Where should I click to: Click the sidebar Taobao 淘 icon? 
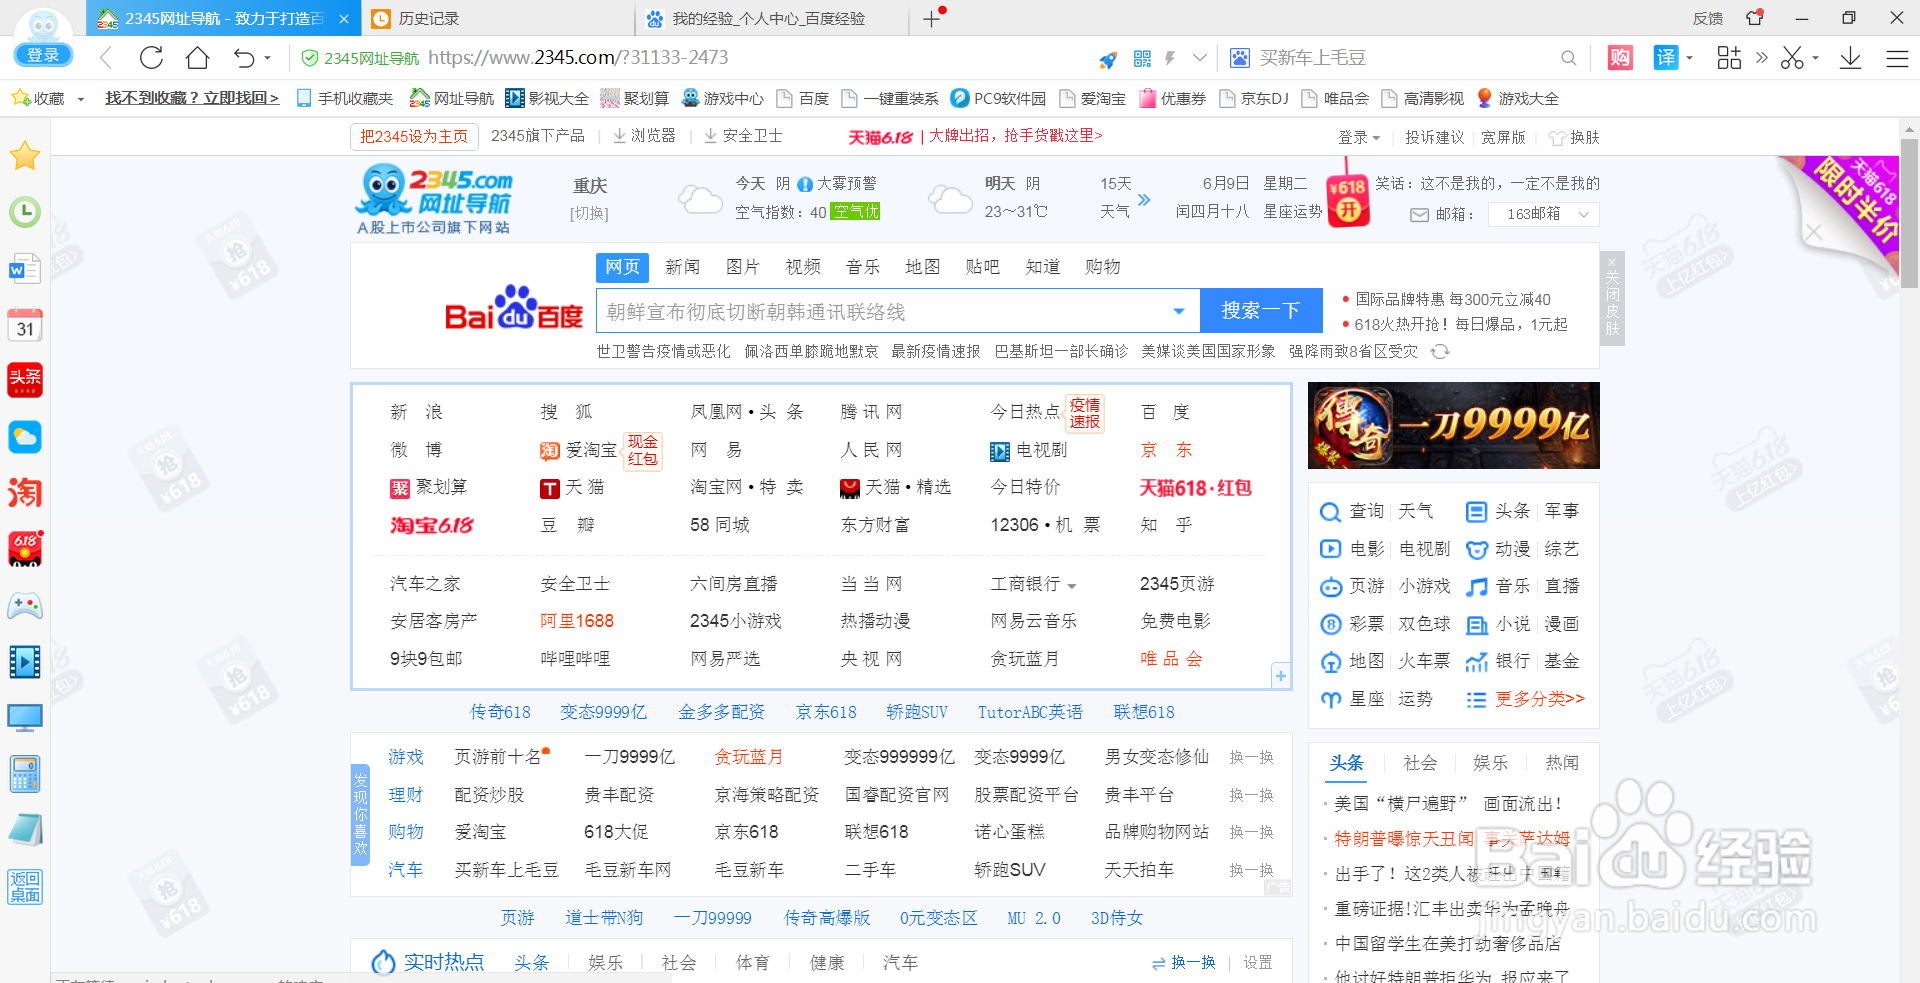[x=25, y=493]
